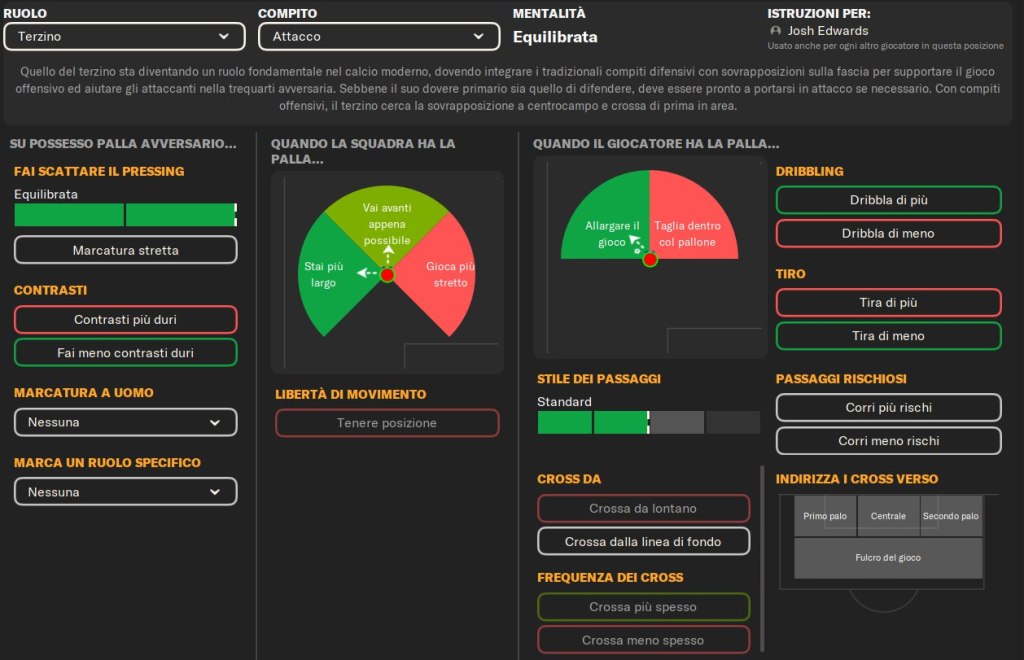The width and height of the screenshot is (1024, 660).
Task: Choose the 'Secondo palo' cross target zone
Action: point(951,516)
